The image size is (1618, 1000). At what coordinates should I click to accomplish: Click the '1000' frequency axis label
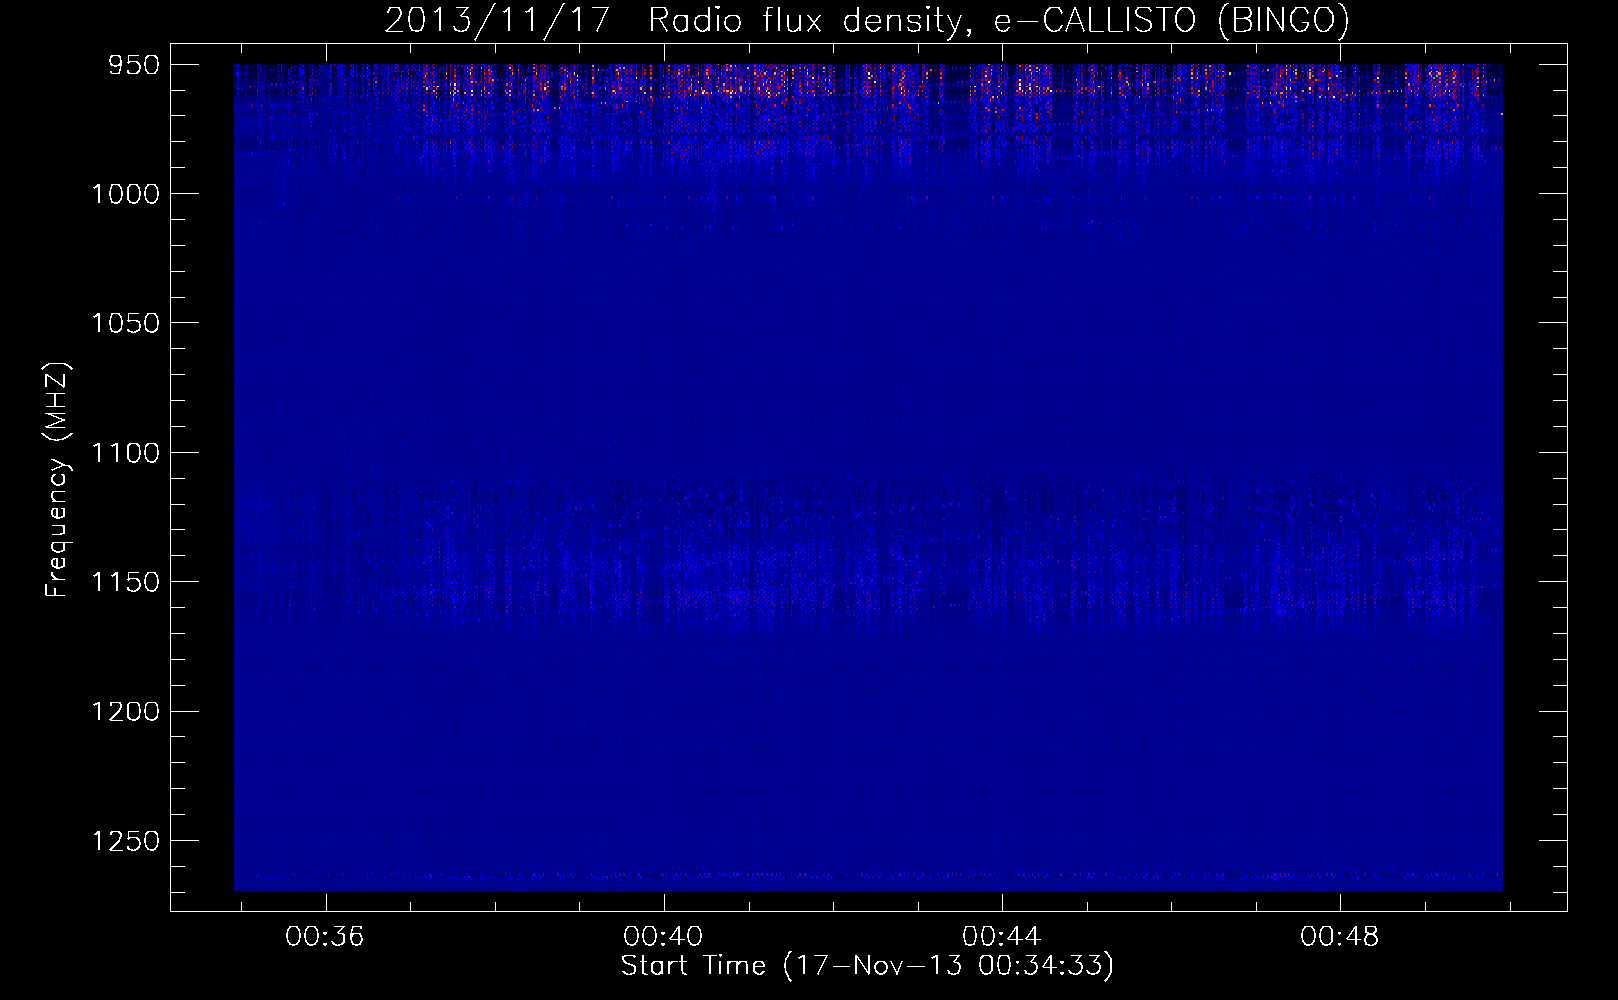126,194
